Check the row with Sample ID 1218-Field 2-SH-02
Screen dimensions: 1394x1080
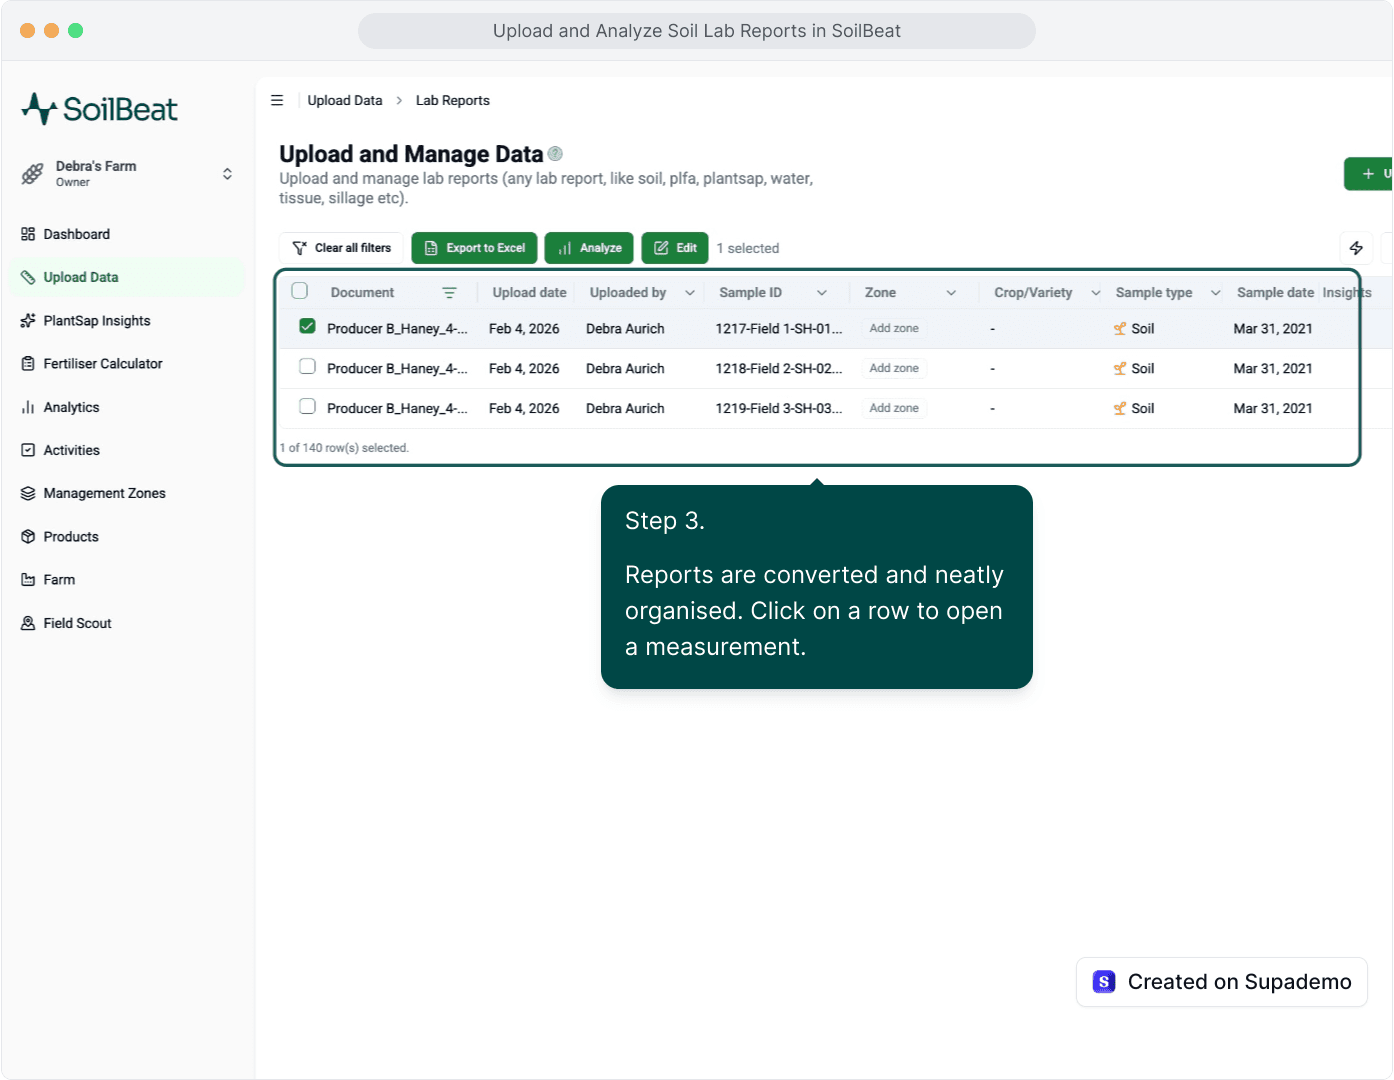click(x=307, y=367)
